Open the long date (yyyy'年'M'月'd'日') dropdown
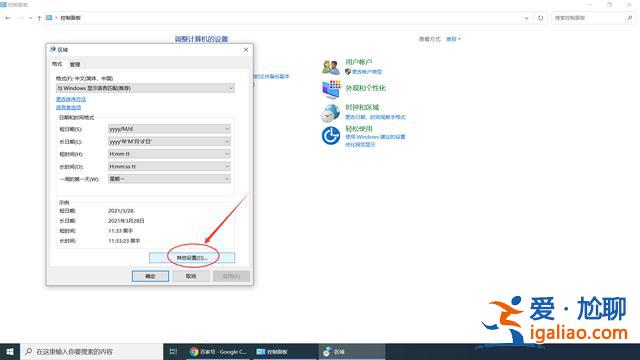This screenshot has height=360, width=640. 169,141
